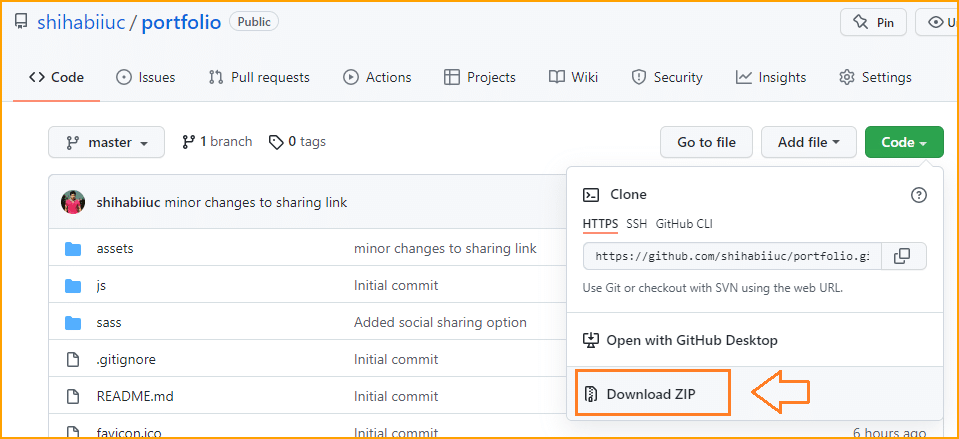Click the Code tab angle-brackets icon
This screenshot has width=959, height=439.
coord(37,78)
